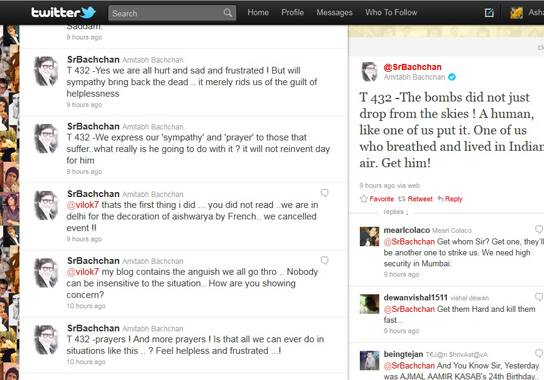
Task: Click the bubble icon on mearlcolaco's reply
Action: pyautogui.click(x=539, y=229)
